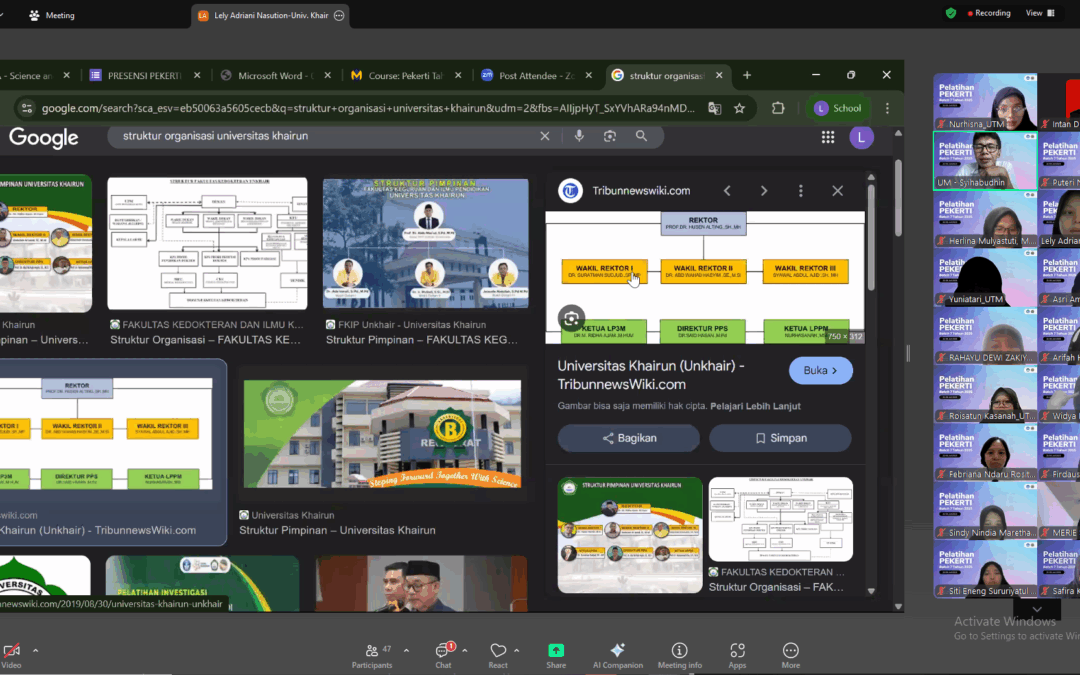The width and height of the screenshot is (1080, 675).
Task: Open options for Lely Adriani Nasution share tab
Action: pyautogui.click(x=339, y=15)
